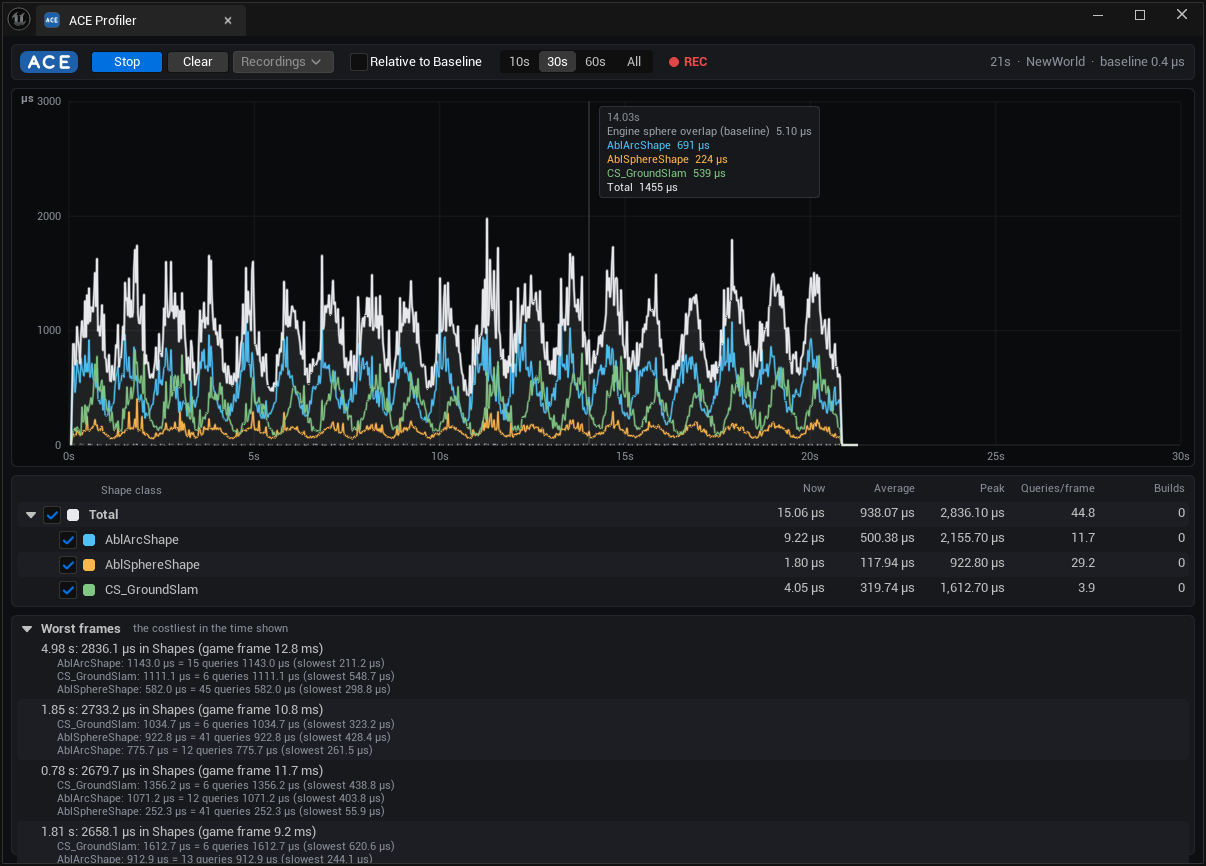
Task: Collapse the Worst frames section
Action: 27,629
